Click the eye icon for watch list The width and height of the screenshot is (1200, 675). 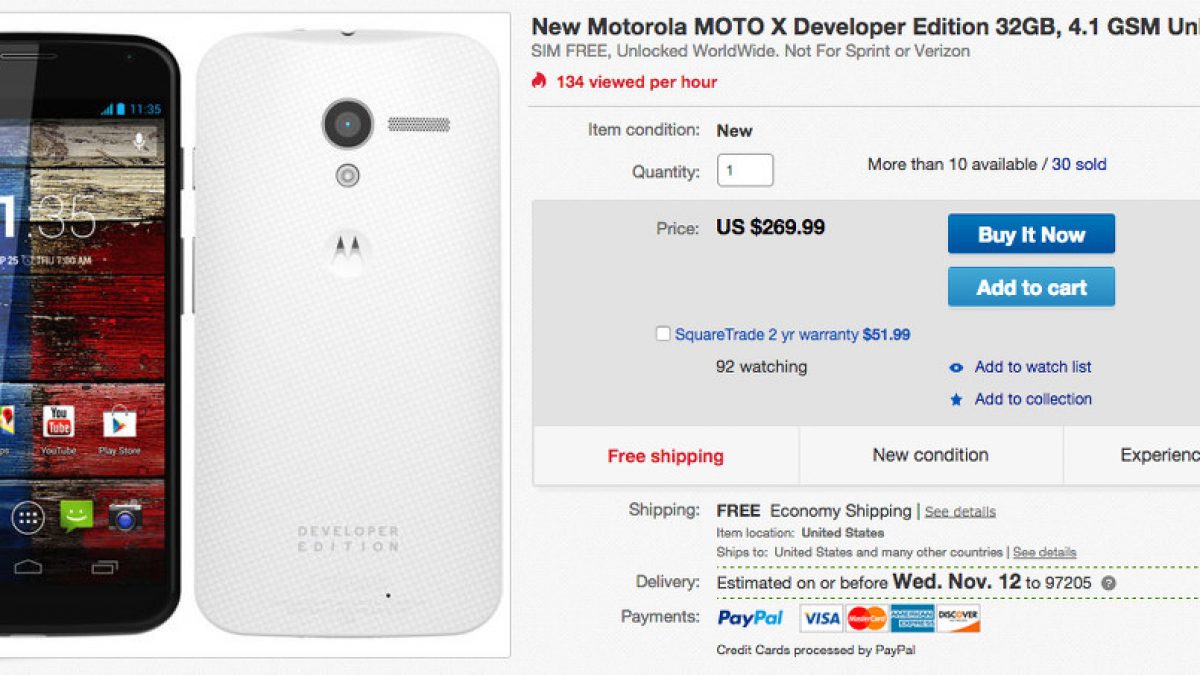(956, 368)
